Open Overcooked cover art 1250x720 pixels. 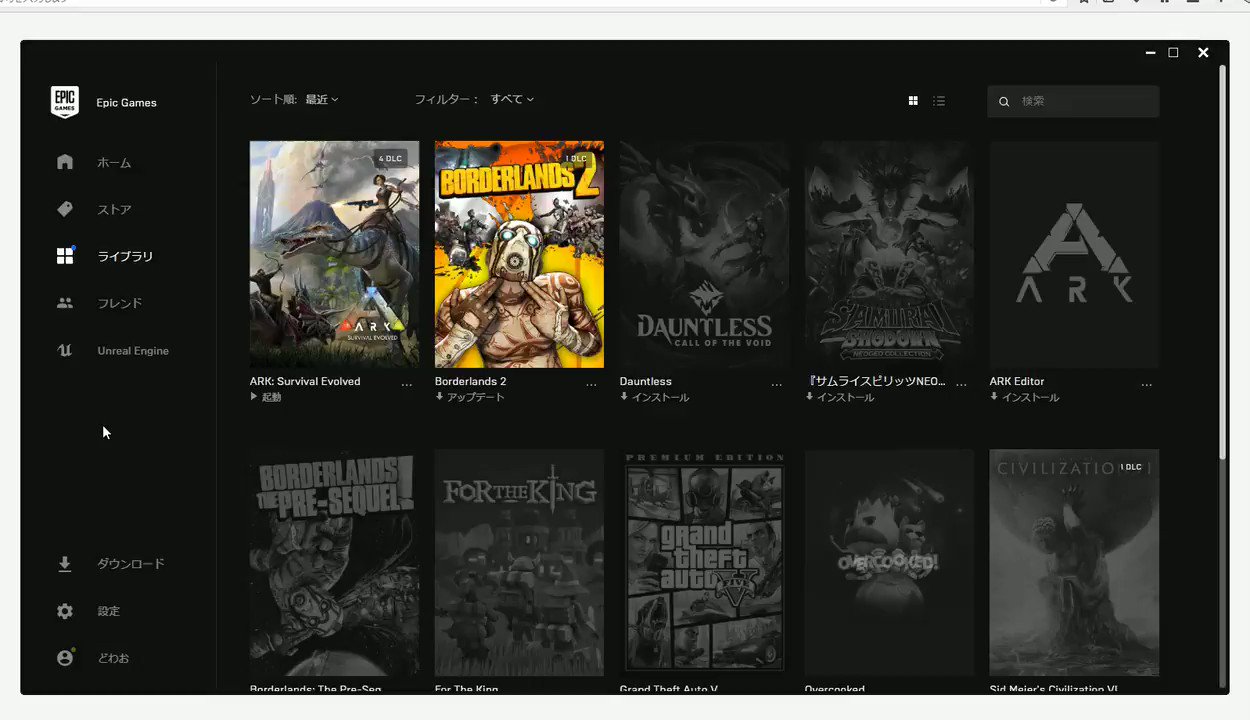pyautogui.click(x=889, y=562)
